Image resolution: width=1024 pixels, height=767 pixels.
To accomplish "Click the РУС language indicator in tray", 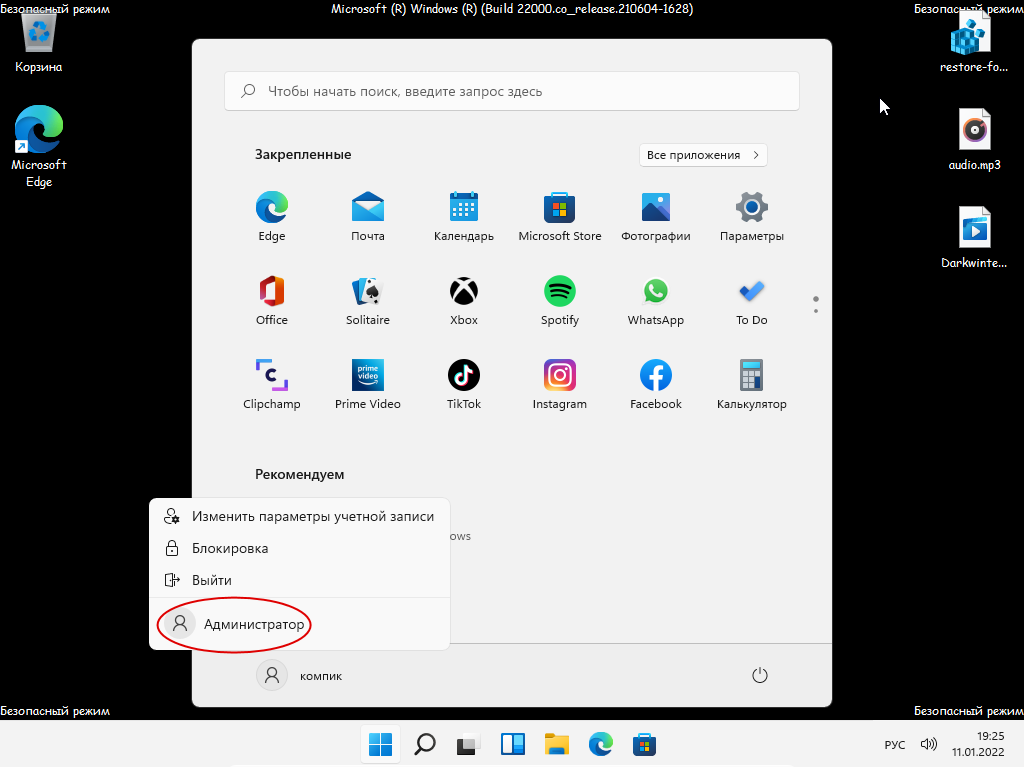I will [x=895, y=745].
